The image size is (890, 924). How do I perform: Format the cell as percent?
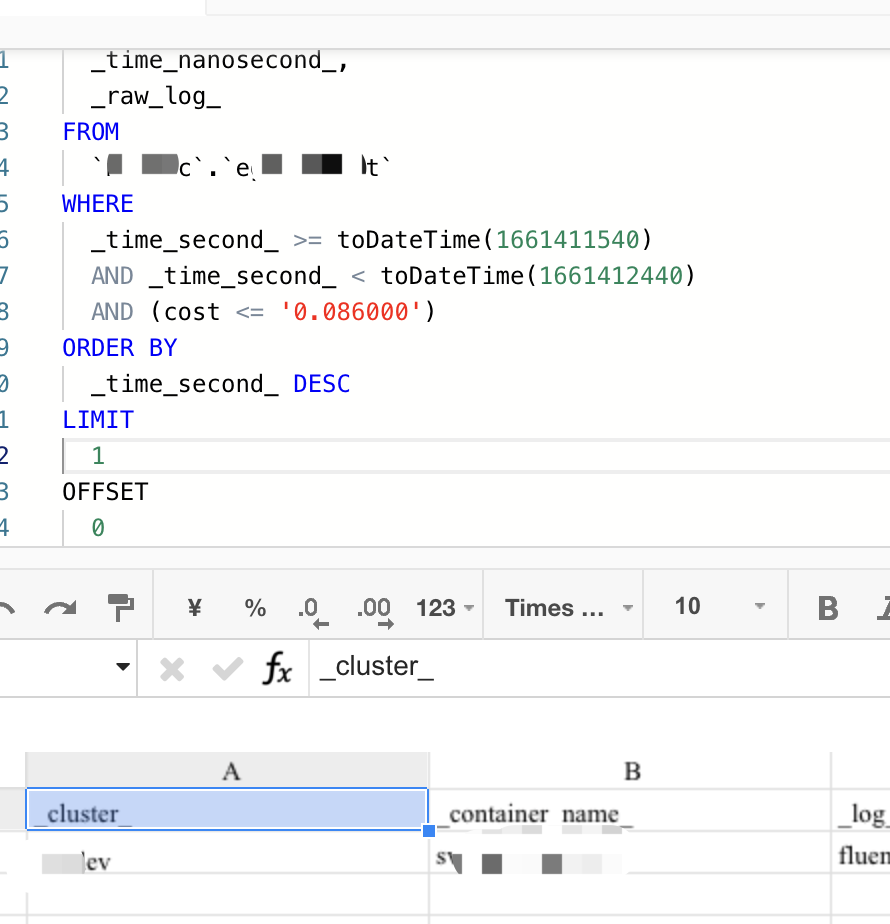tap(255, 608)
